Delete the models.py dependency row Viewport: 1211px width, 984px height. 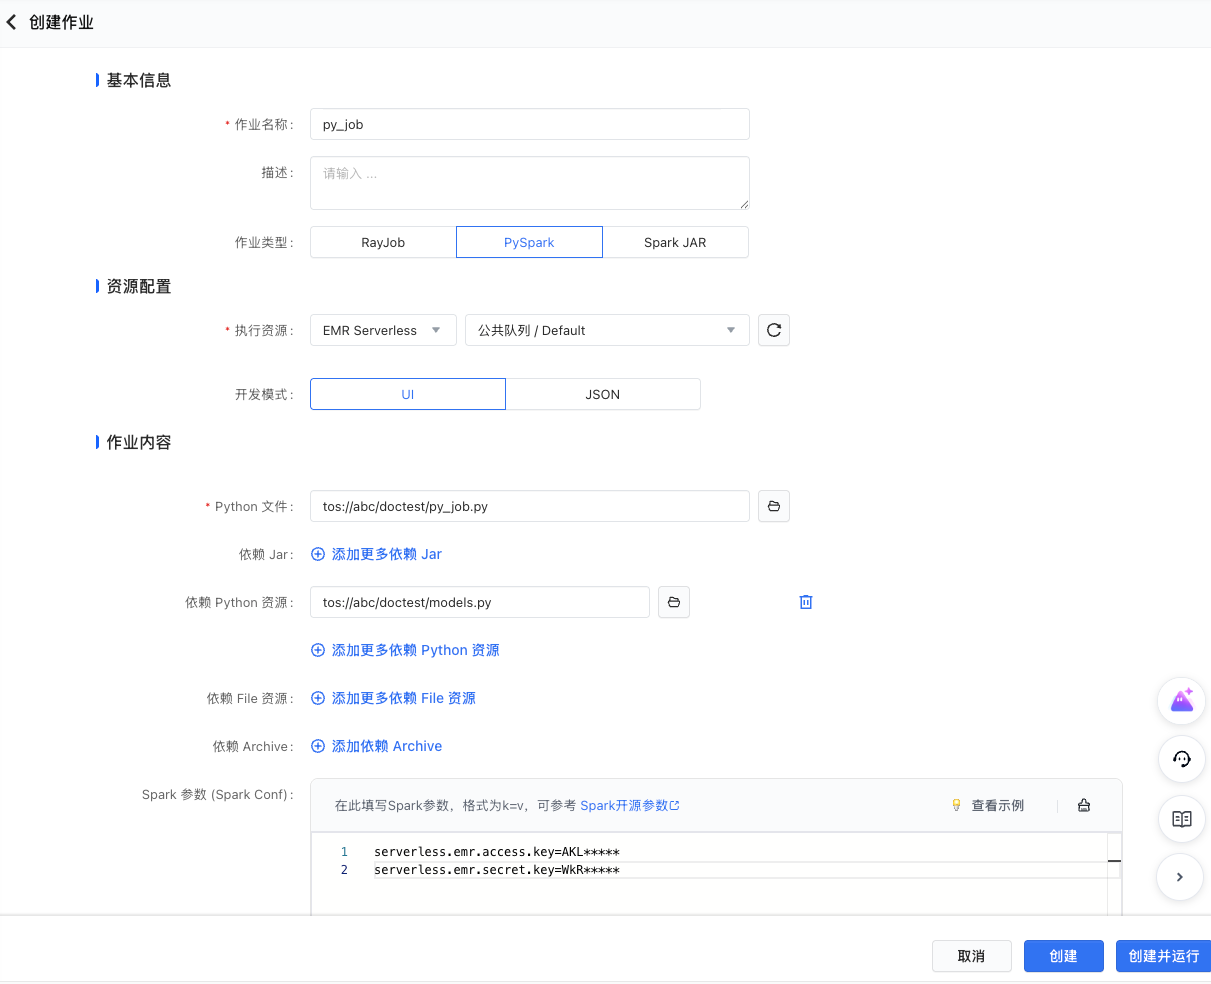pyautogui.click(x=806, y=602)
